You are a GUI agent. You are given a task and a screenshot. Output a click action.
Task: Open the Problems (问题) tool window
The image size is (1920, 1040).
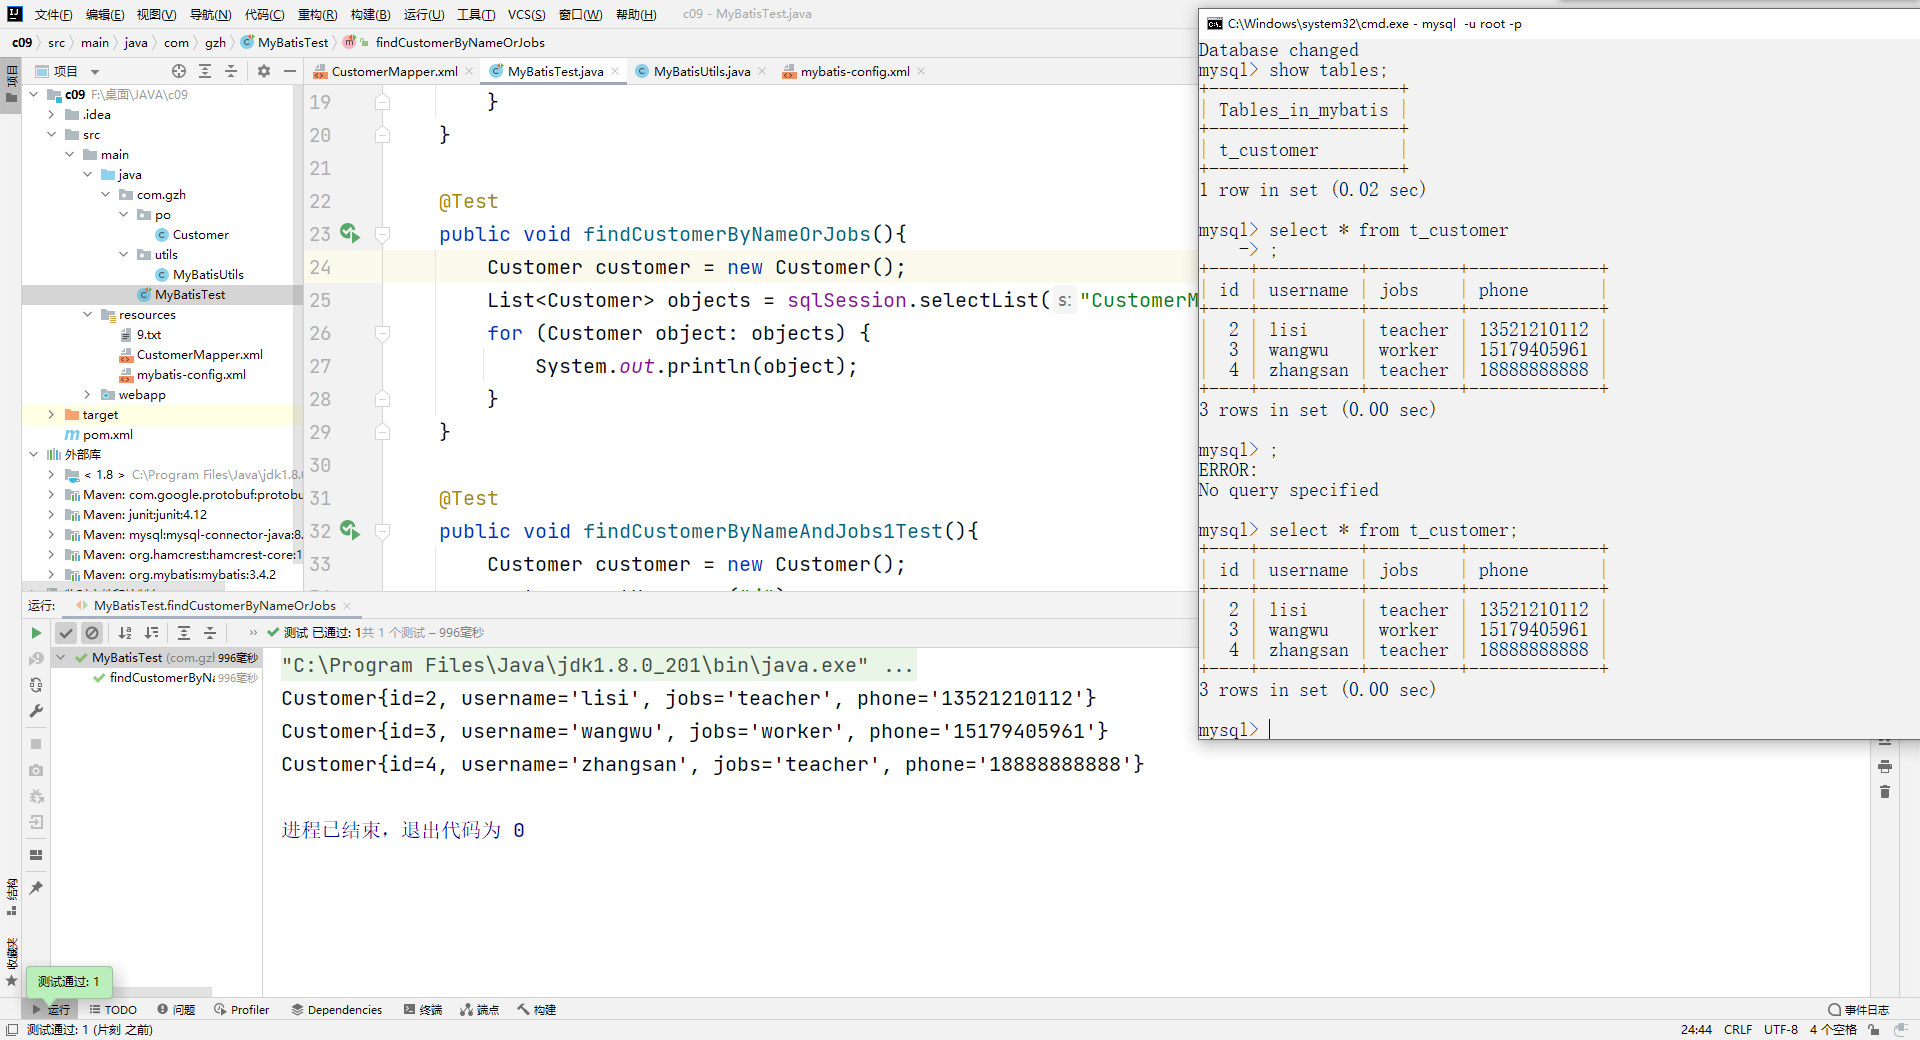(x=176, y=1010)
